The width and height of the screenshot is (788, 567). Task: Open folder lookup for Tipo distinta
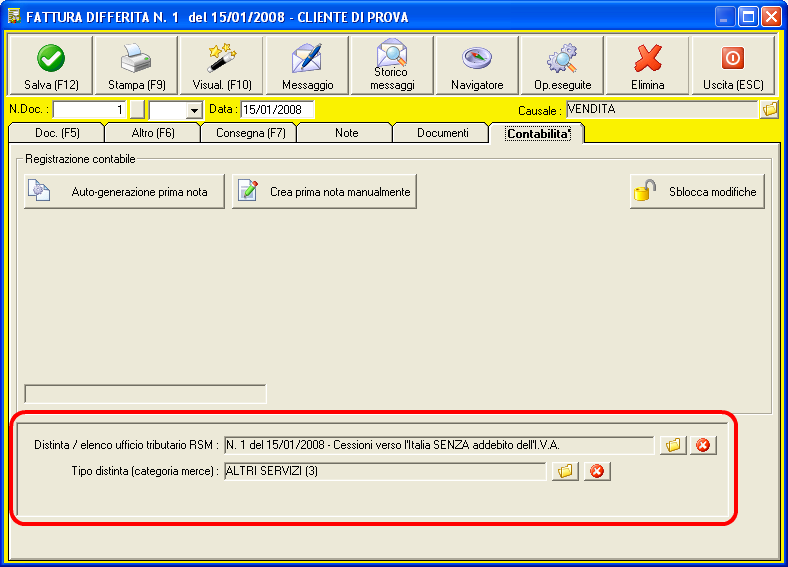click(x=565, y=471)
